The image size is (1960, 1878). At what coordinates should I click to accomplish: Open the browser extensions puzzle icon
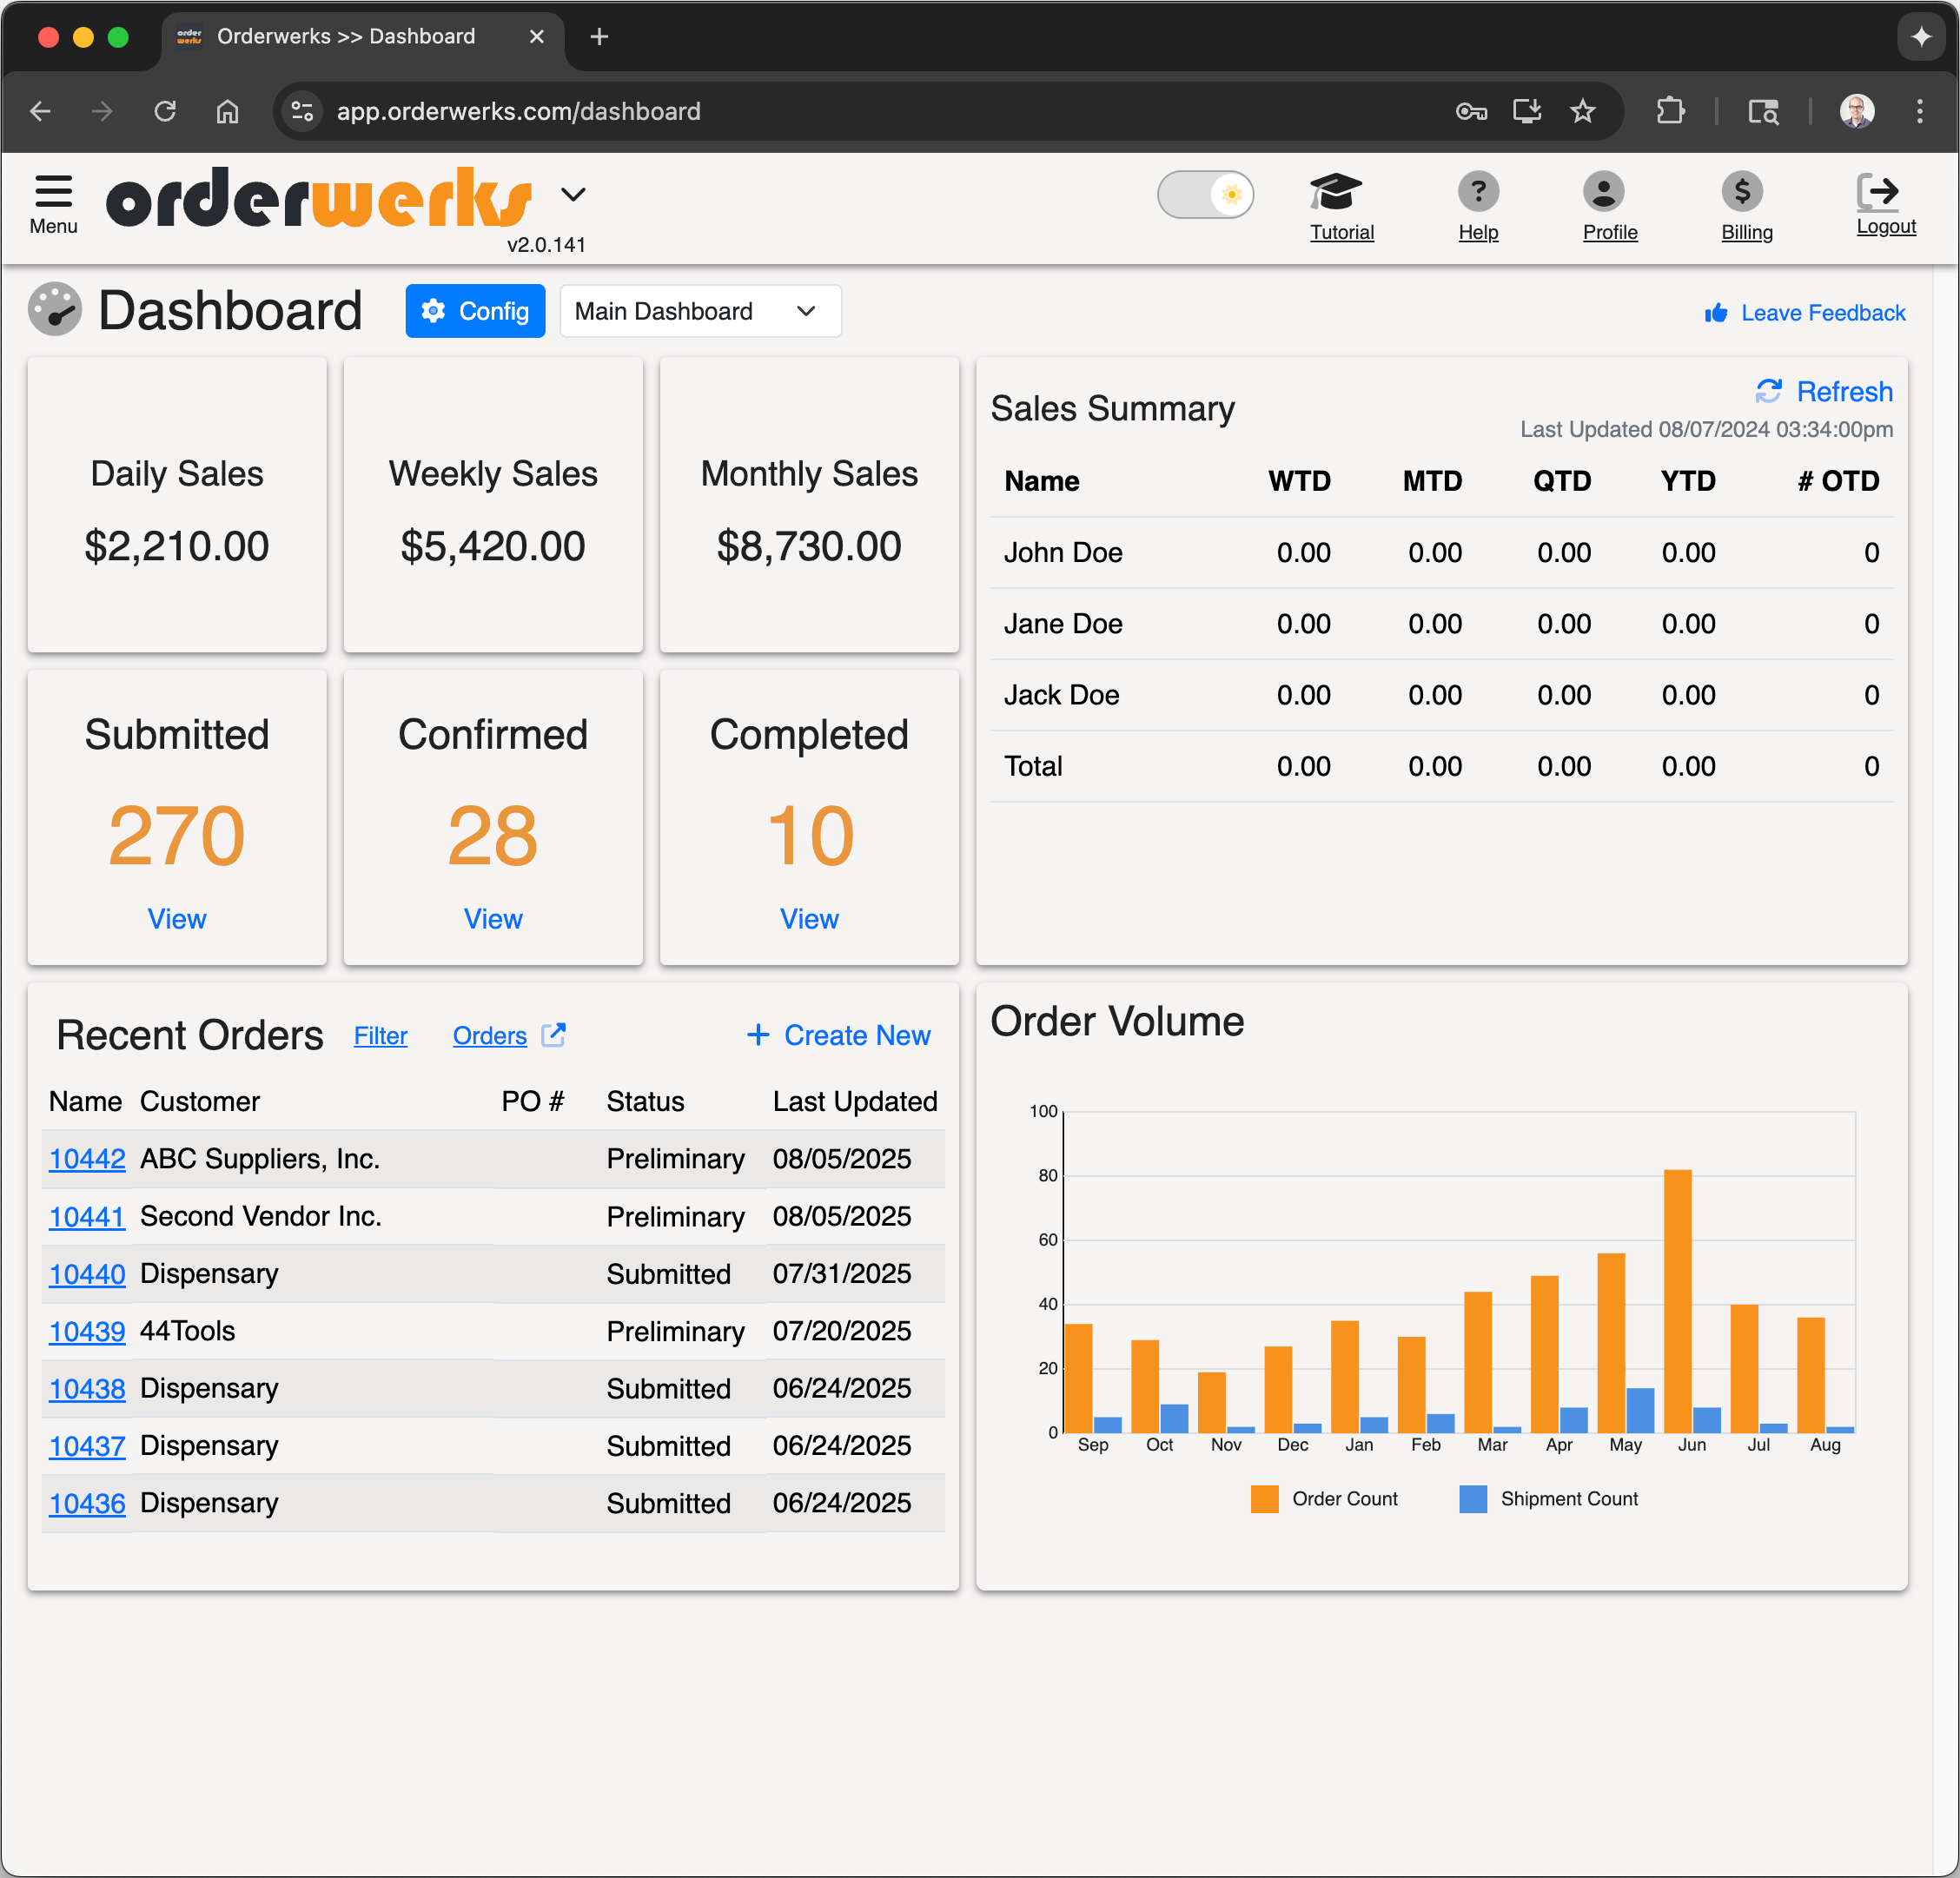click(1668, 111)
